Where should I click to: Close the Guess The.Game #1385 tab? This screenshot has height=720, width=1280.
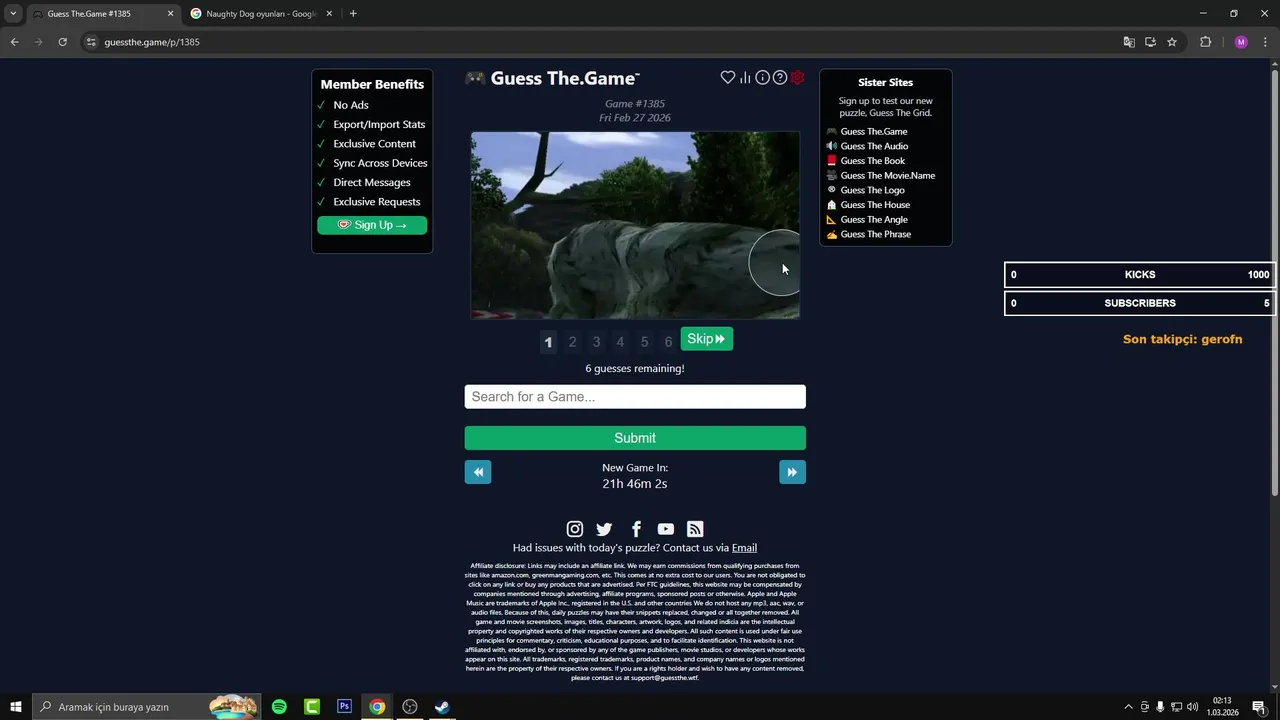(x=170, y=14)
